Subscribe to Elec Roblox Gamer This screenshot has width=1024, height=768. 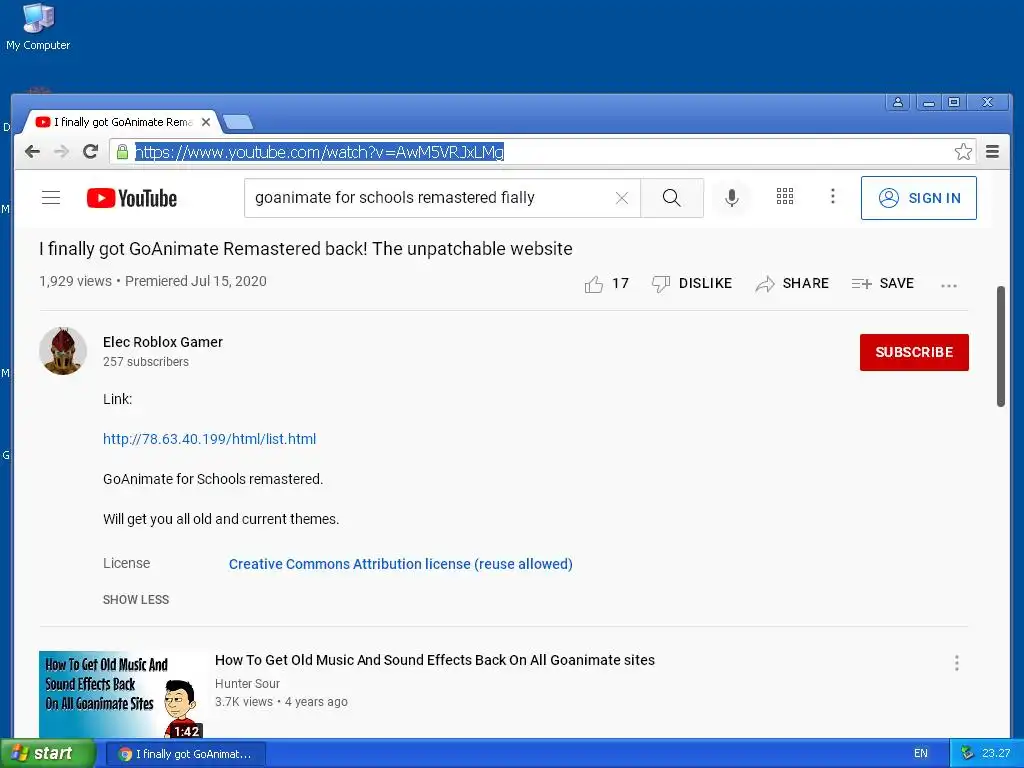click(x=914, y=352)
